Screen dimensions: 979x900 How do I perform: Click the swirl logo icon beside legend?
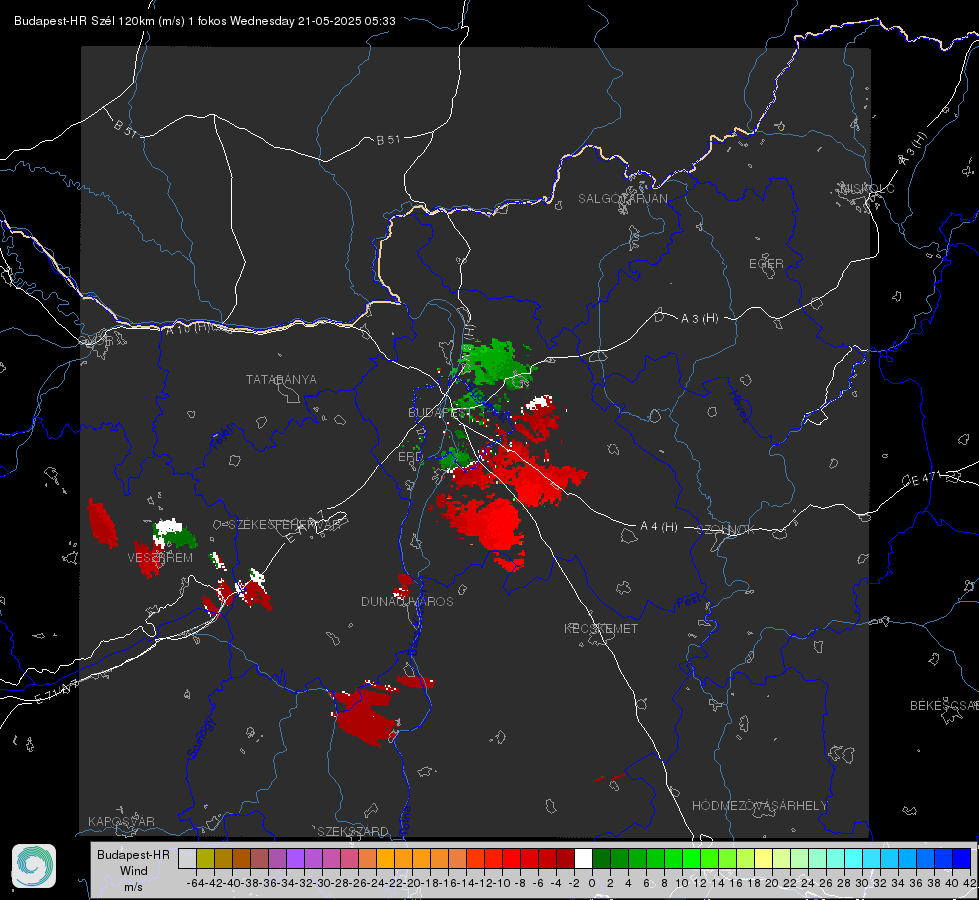(x=34, y=866)
